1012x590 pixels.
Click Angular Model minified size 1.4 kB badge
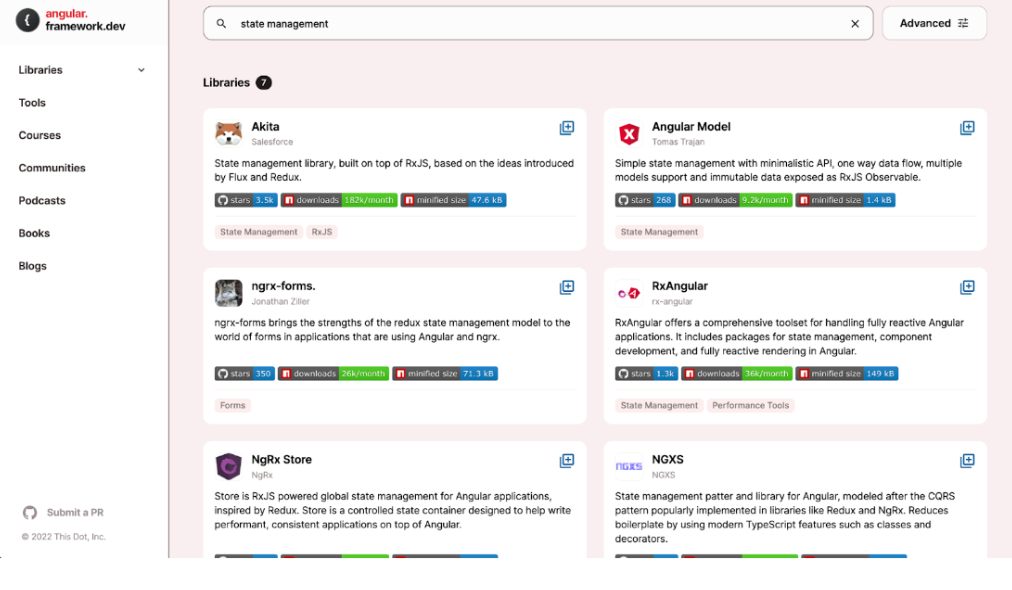[x=845, y=200]
